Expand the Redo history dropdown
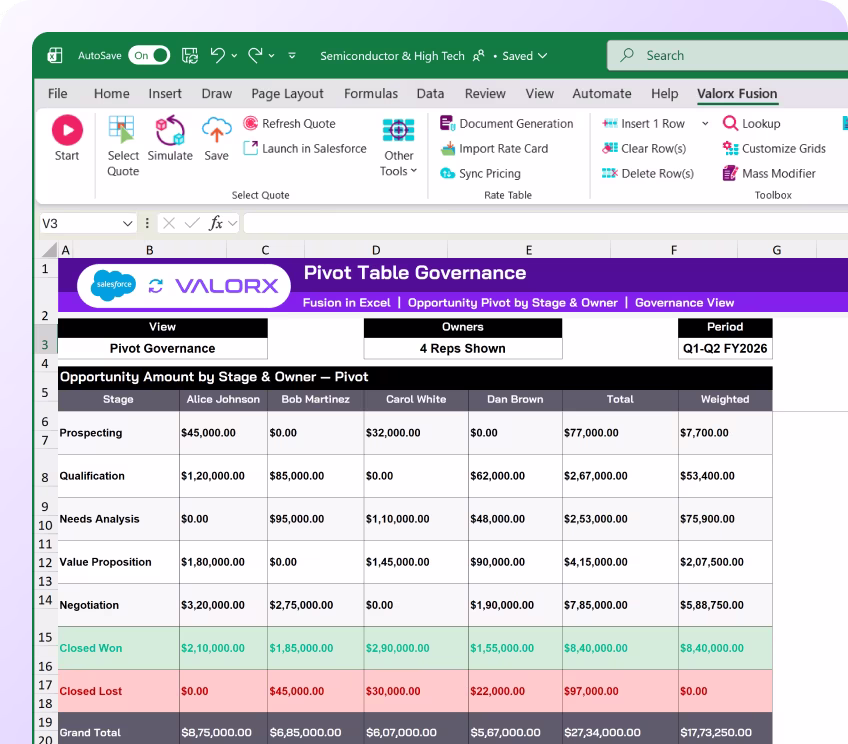Screen dimensions: 848x744 coord(271,56)
